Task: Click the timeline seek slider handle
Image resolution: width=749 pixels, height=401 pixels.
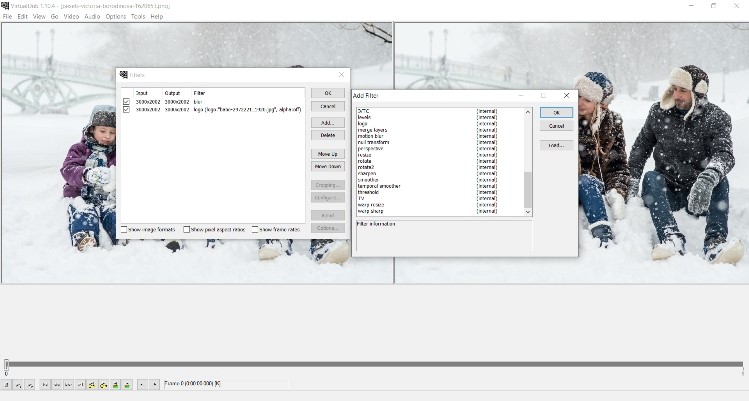Action: click(x=6, y=366)
